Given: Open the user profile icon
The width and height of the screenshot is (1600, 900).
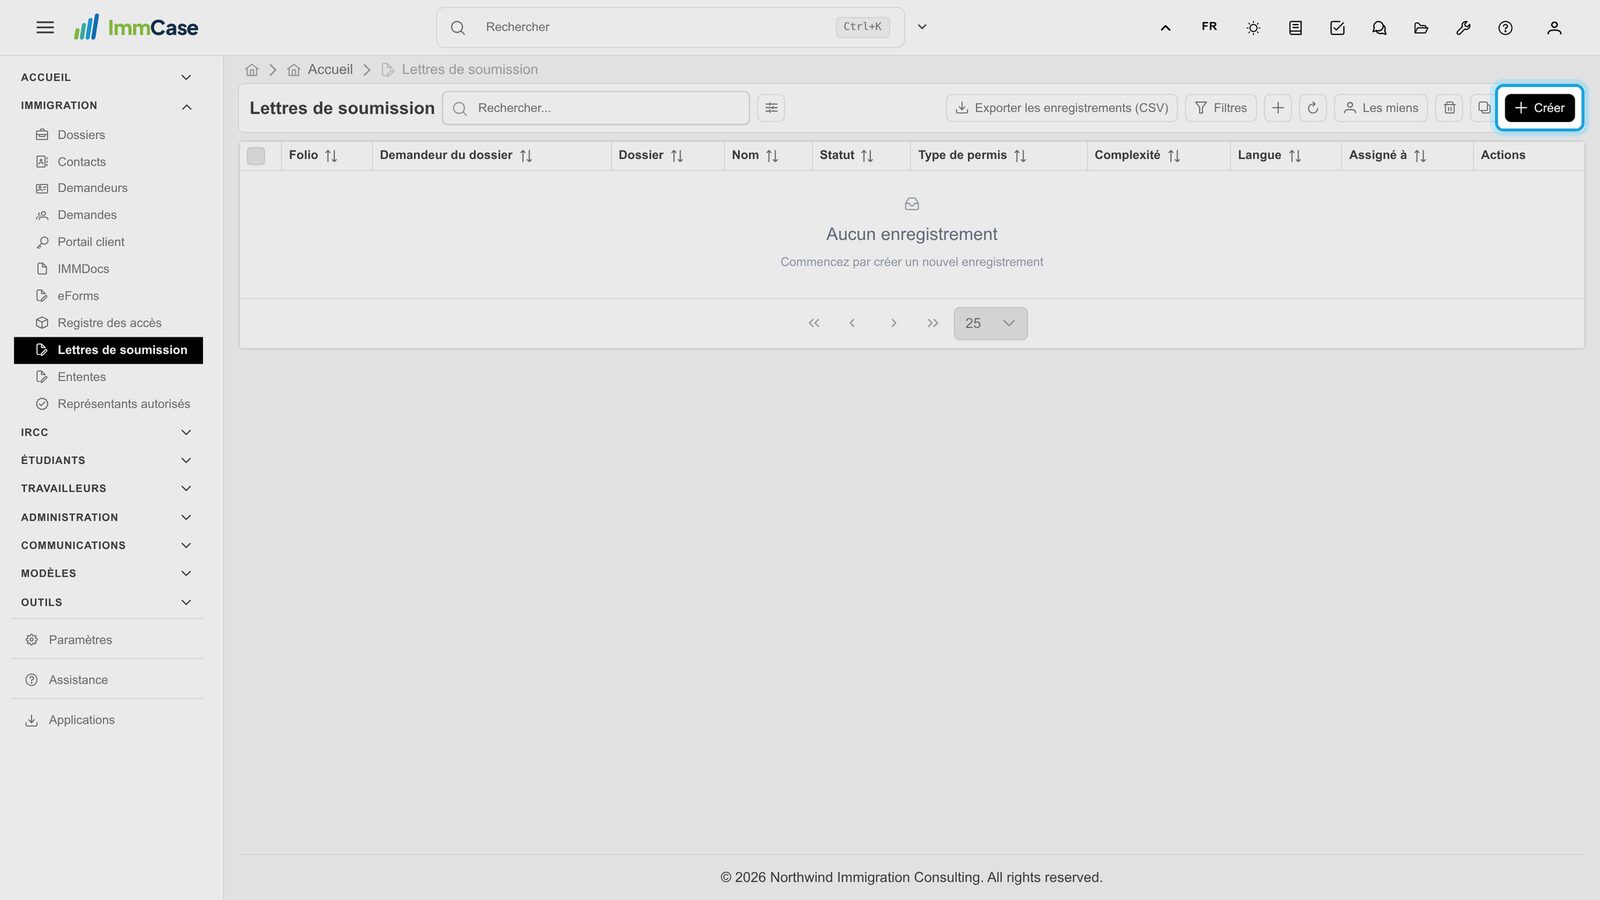Looking at the screenshot, I should click(1554, 28).
